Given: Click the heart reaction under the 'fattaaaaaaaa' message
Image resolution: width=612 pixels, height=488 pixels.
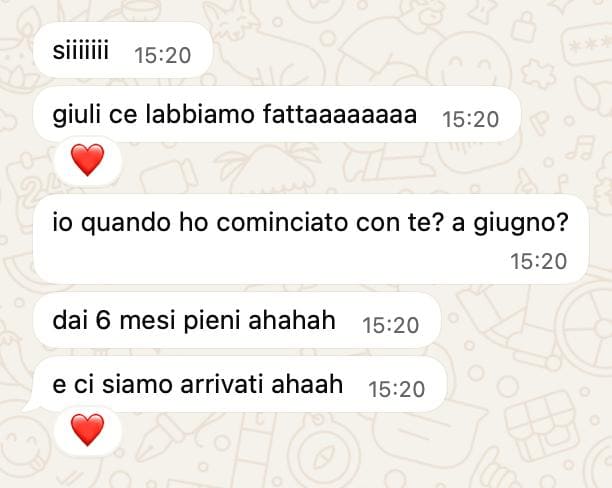Looking at the screenshot, I should [87, 160].
